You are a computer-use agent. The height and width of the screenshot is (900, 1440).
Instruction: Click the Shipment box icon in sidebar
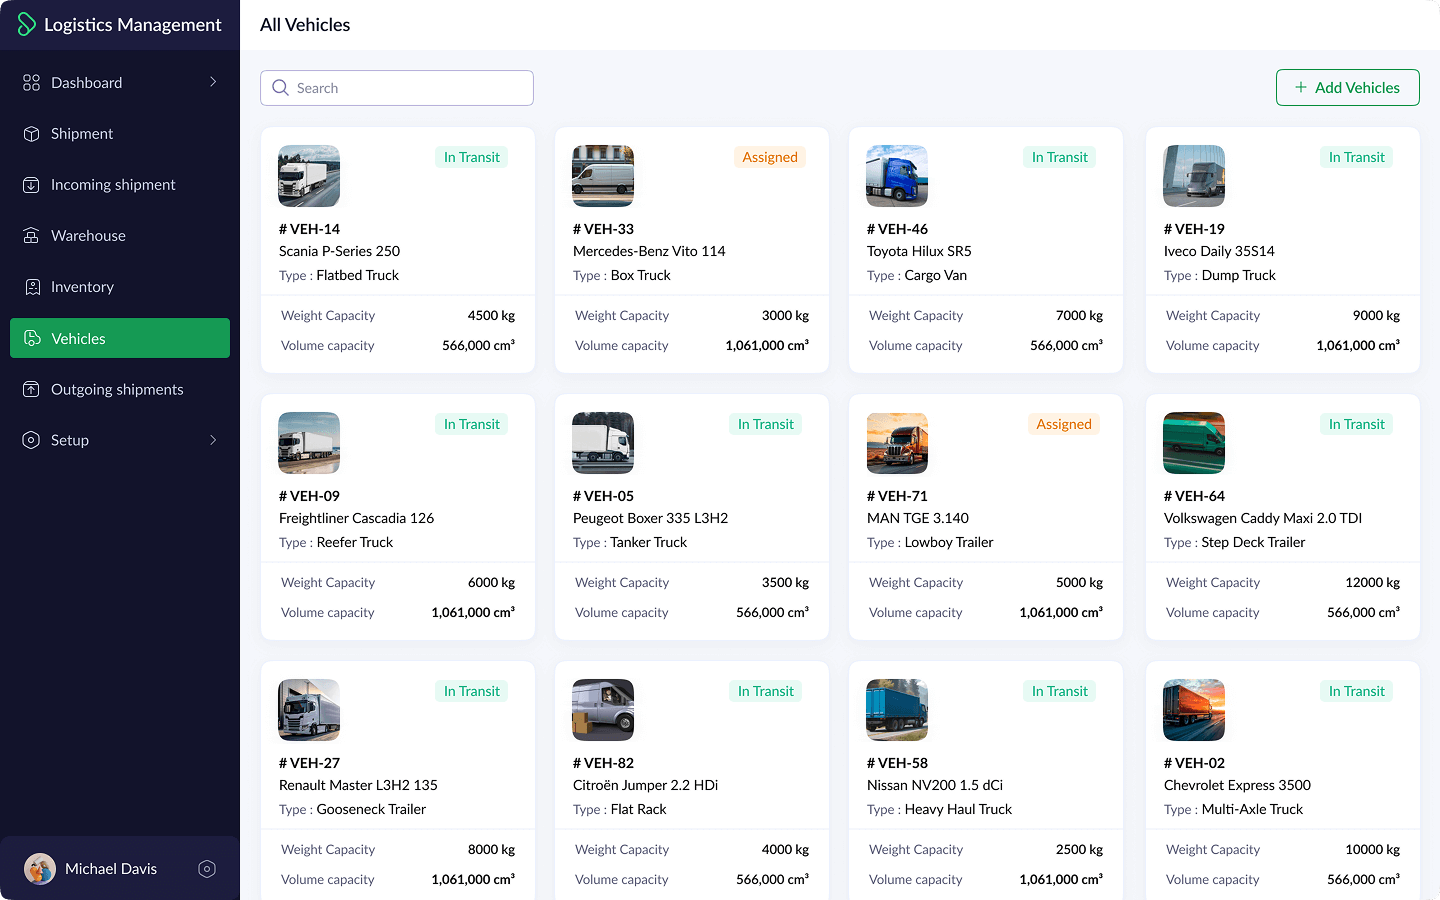point(32,134)
